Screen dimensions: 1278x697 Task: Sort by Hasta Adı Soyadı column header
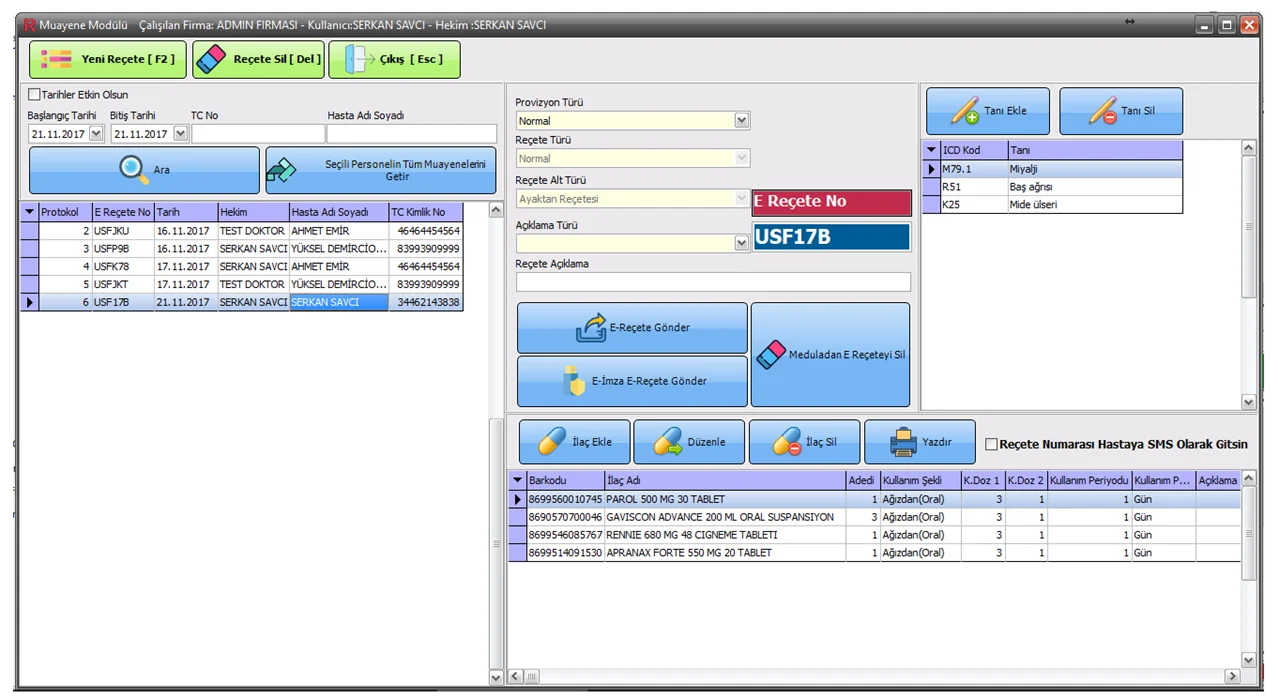point(338,212)
